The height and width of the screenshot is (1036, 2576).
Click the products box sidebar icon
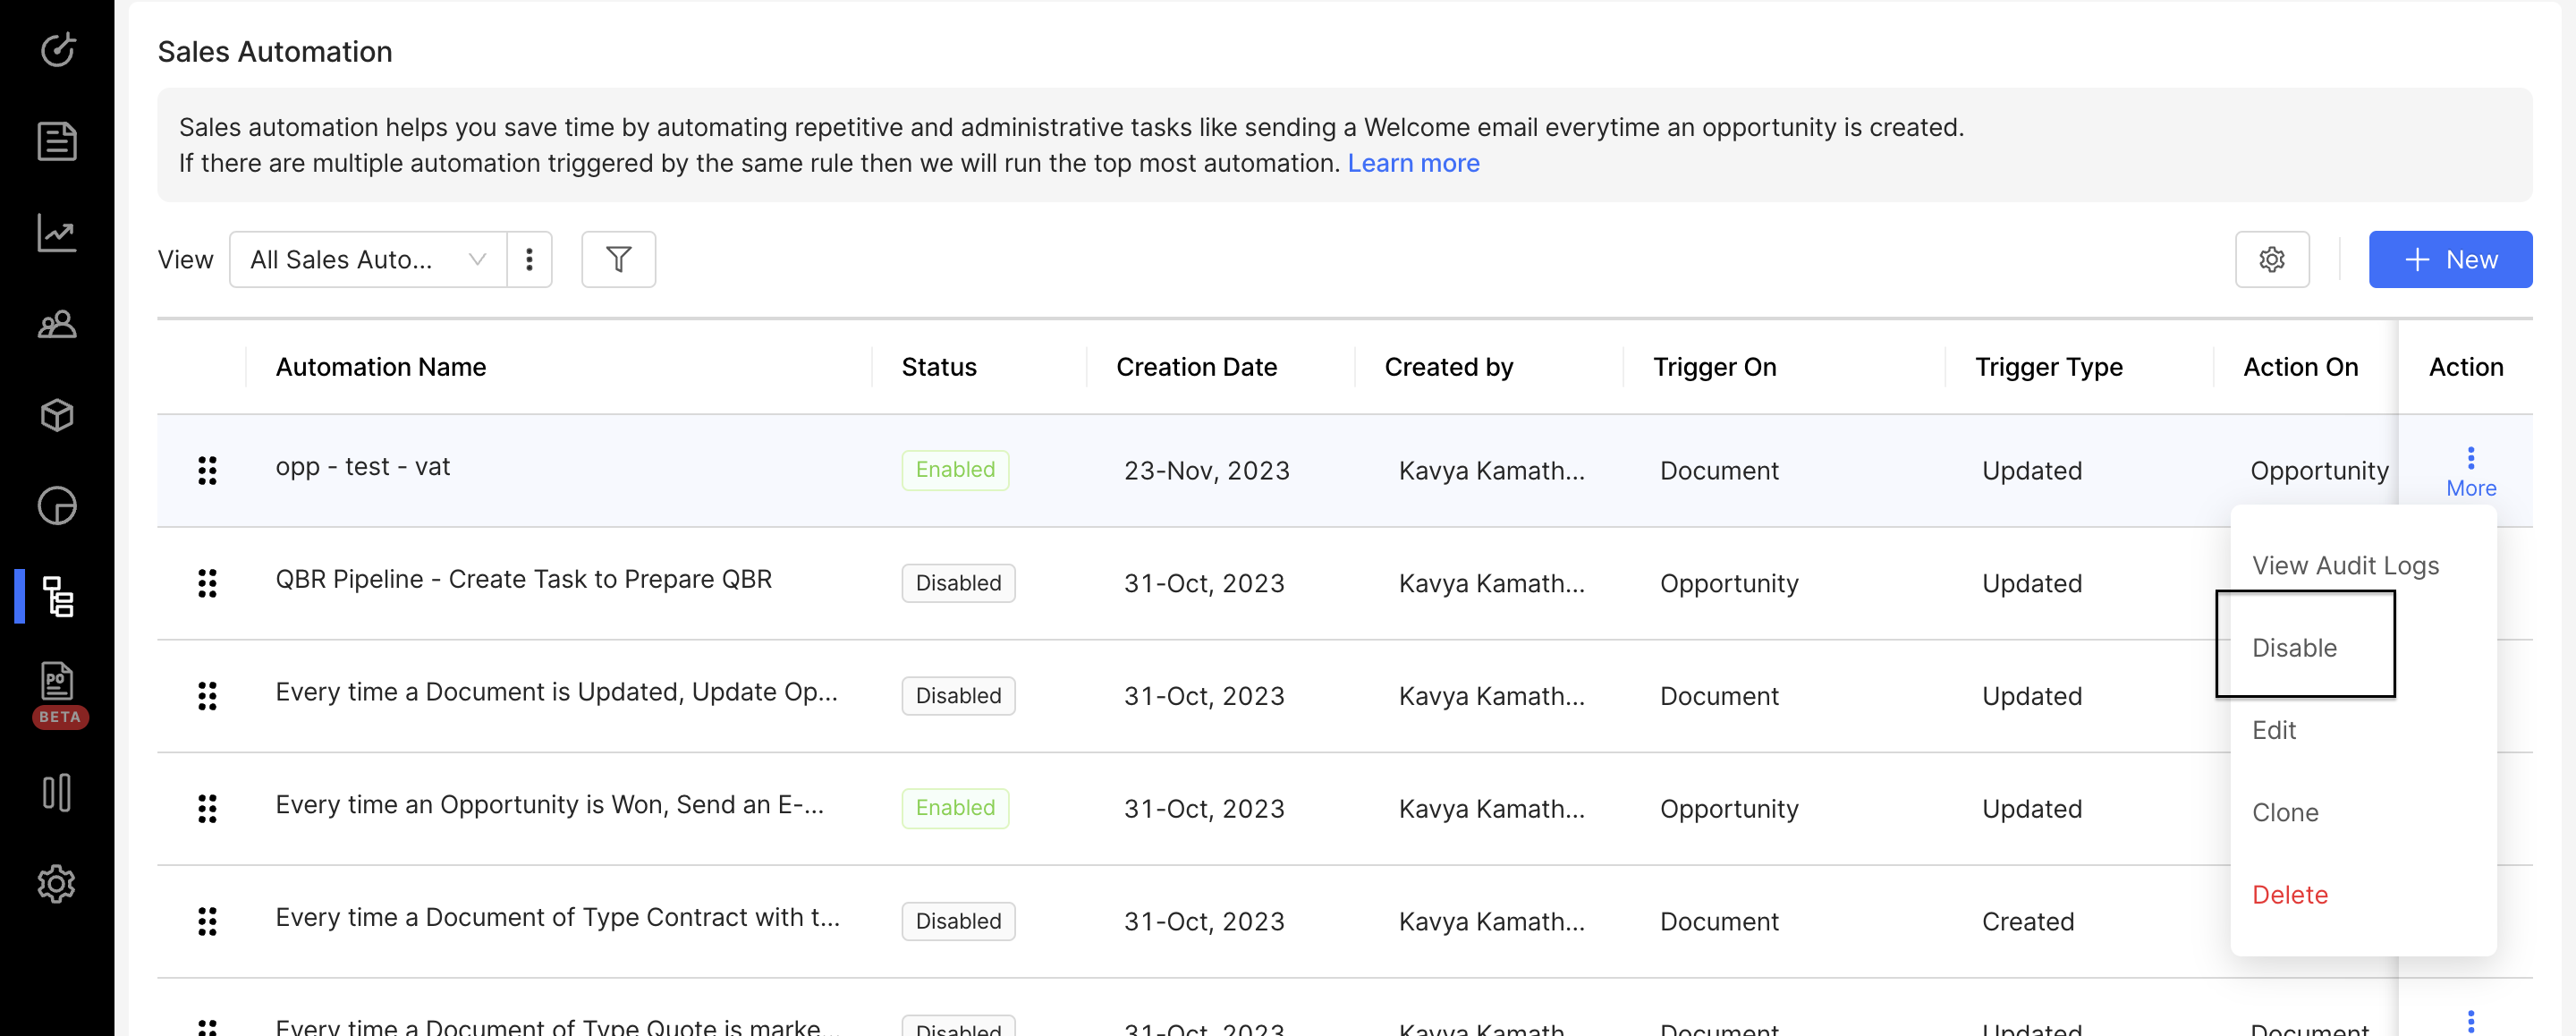(x=57, y=415)
